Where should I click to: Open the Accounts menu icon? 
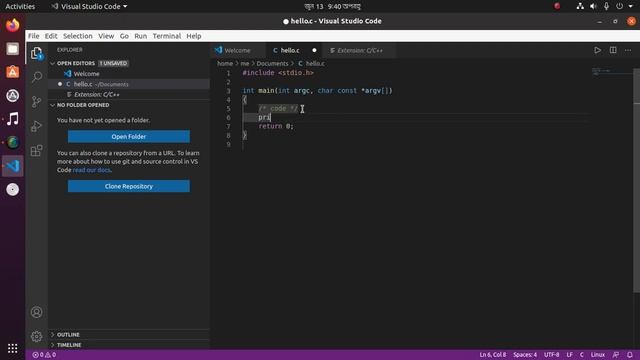pyautogui.click(x=36, y=312)
